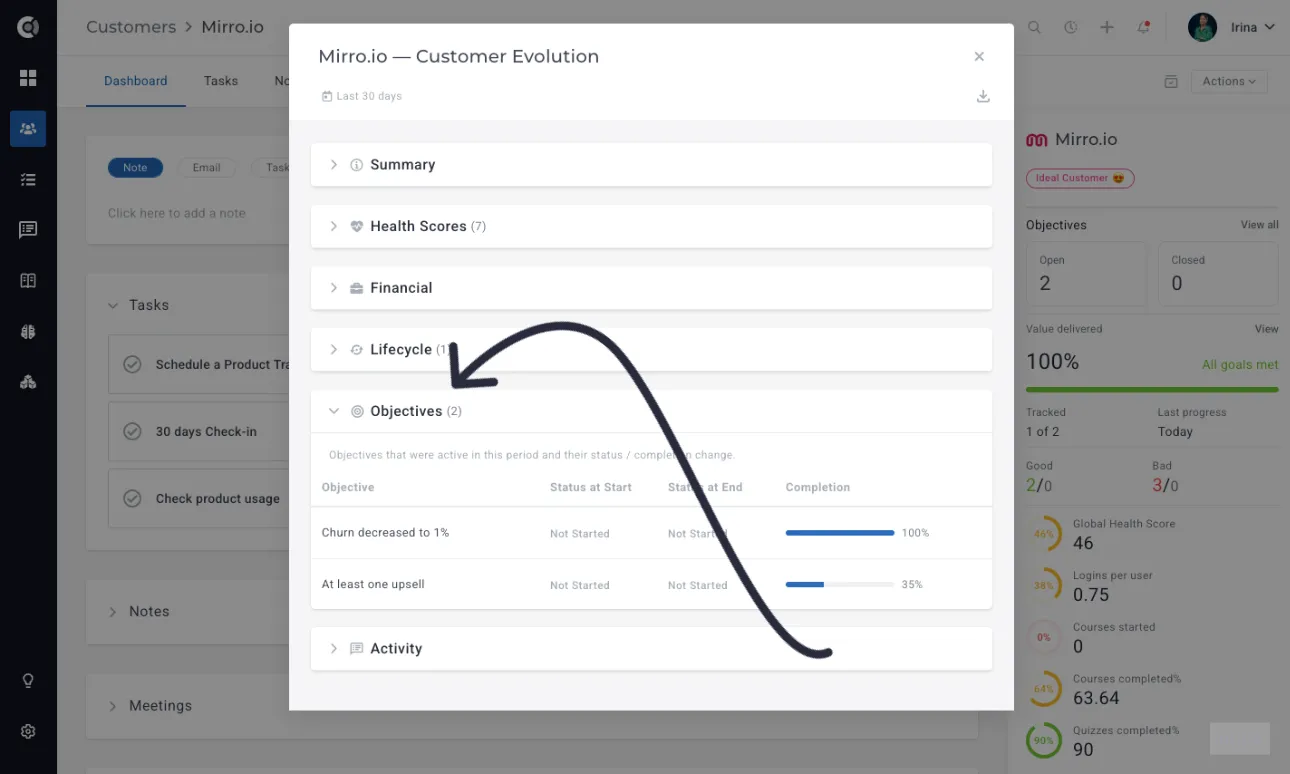Open the dashboard grid icon in sidebar

tap(28, 78)
